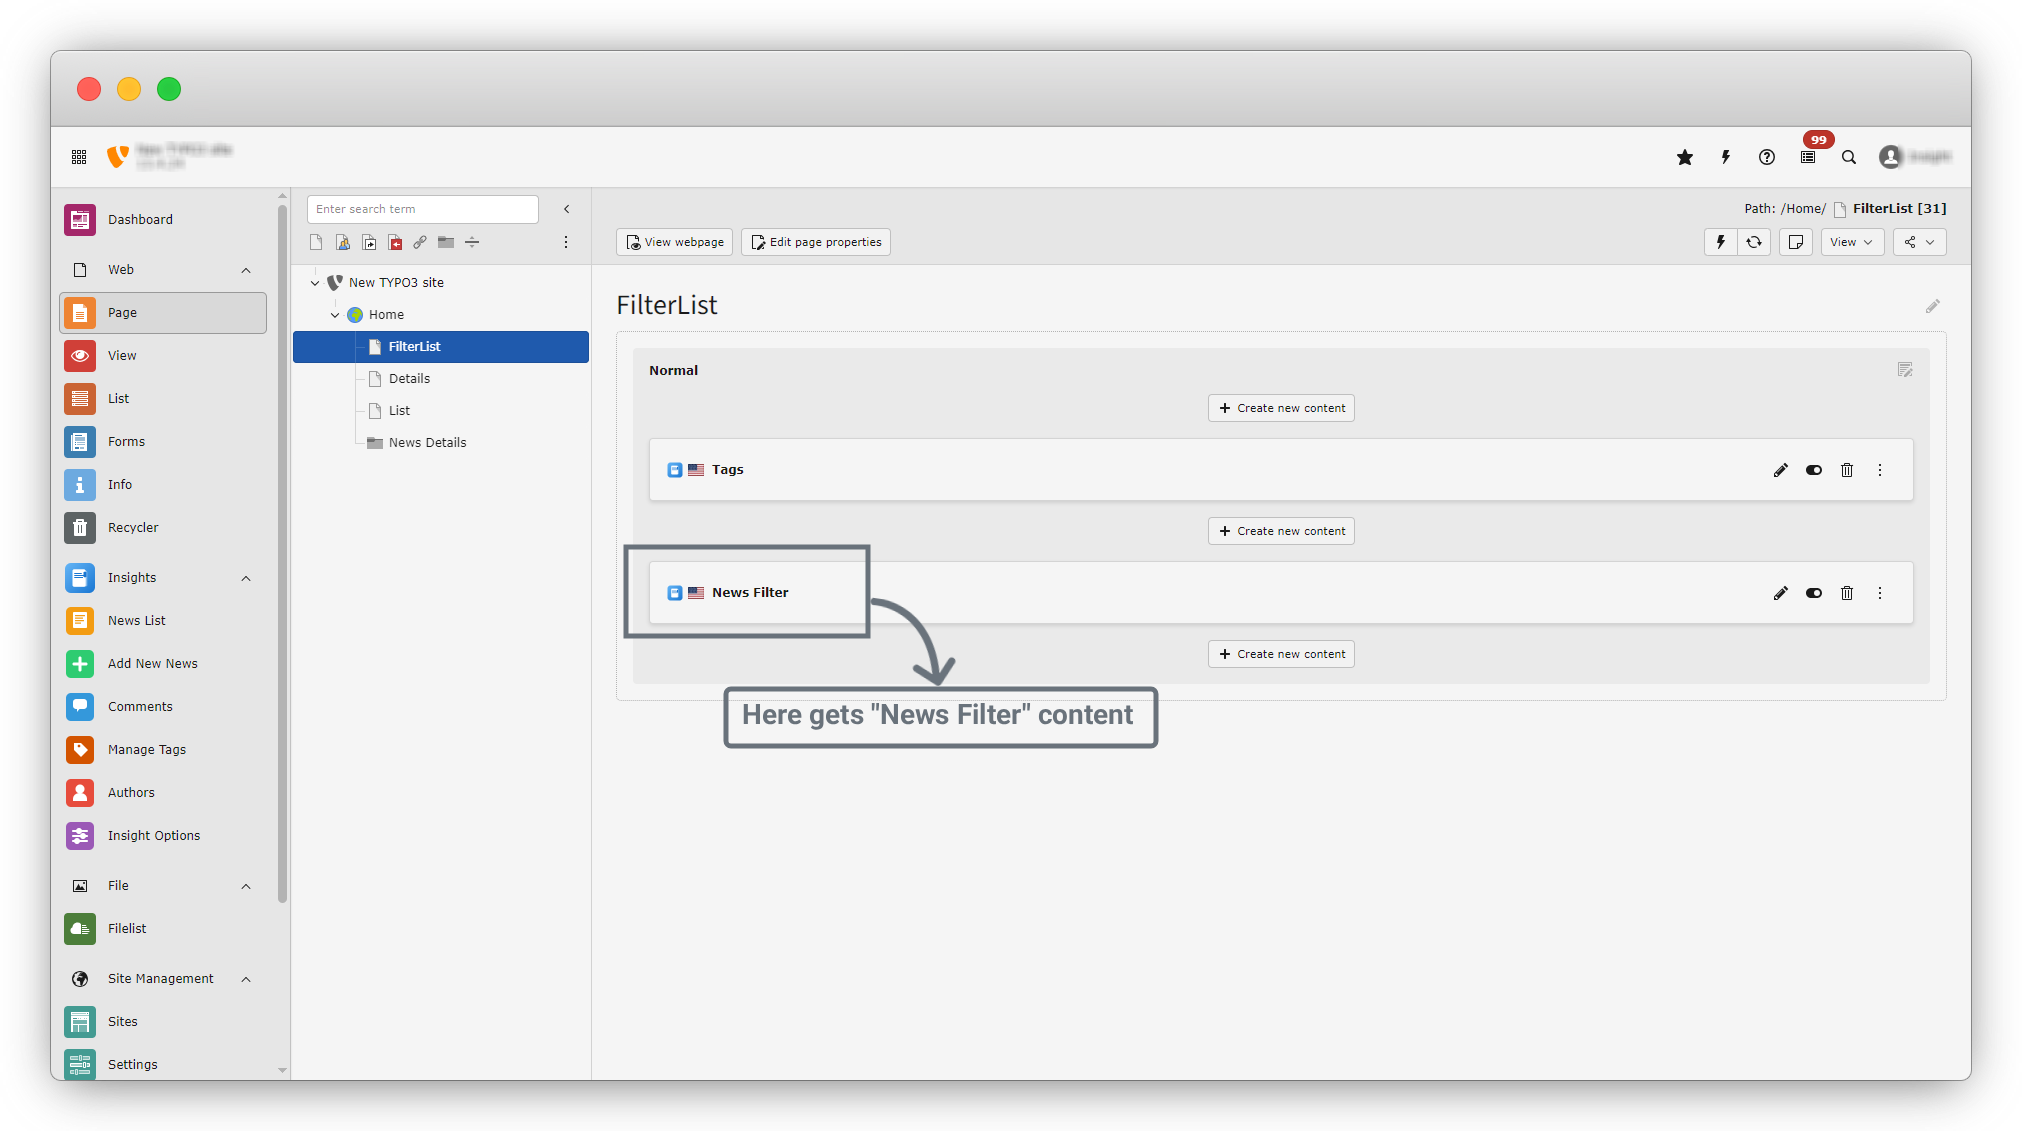Viewport: 2022px width, 1131px height.
Task: Click the search magnifier in top bar
Action: tap(1849, 157)
